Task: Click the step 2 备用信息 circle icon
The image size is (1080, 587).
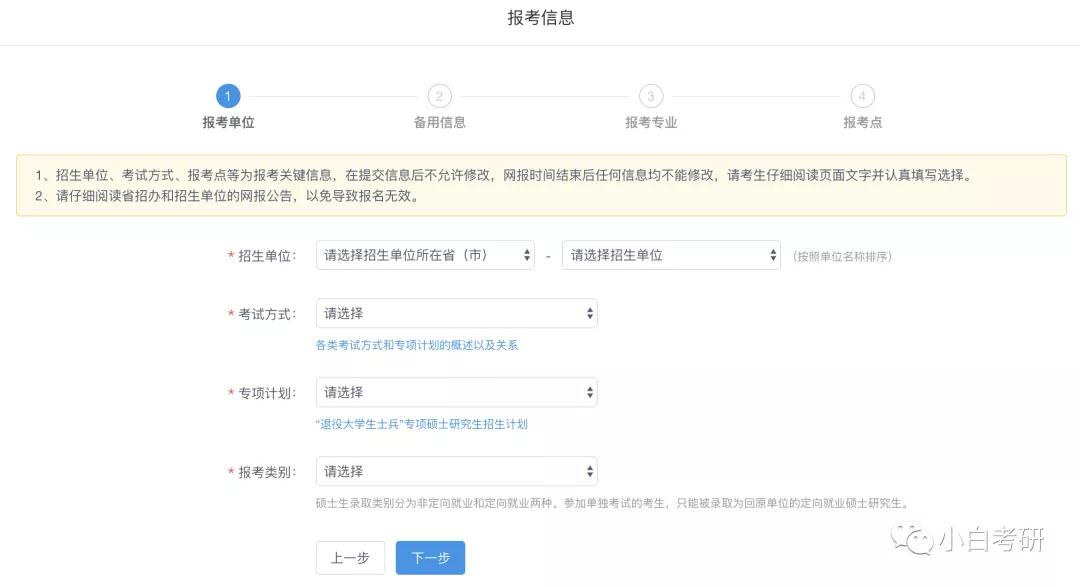Action: (x=439, y=96)
